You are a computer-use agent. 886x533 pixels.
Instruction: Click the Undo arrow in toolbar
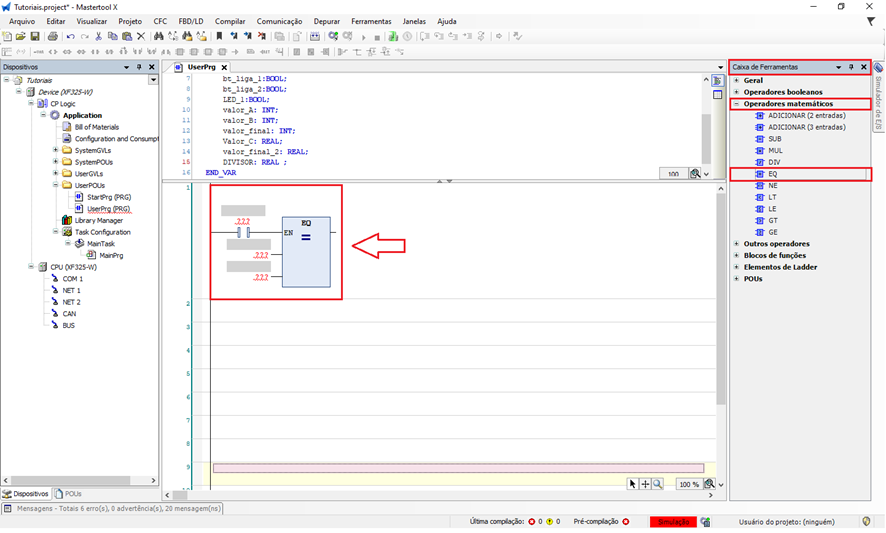coord(70,37)
